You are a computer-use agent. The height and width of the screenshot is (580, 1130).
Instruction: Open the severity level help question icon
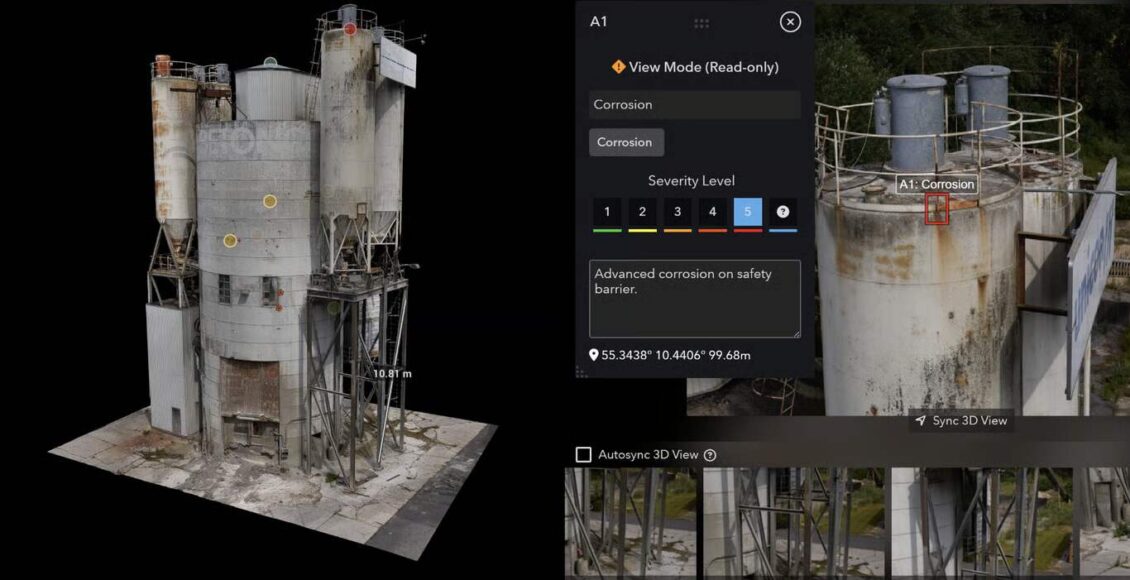click(783, 212)
